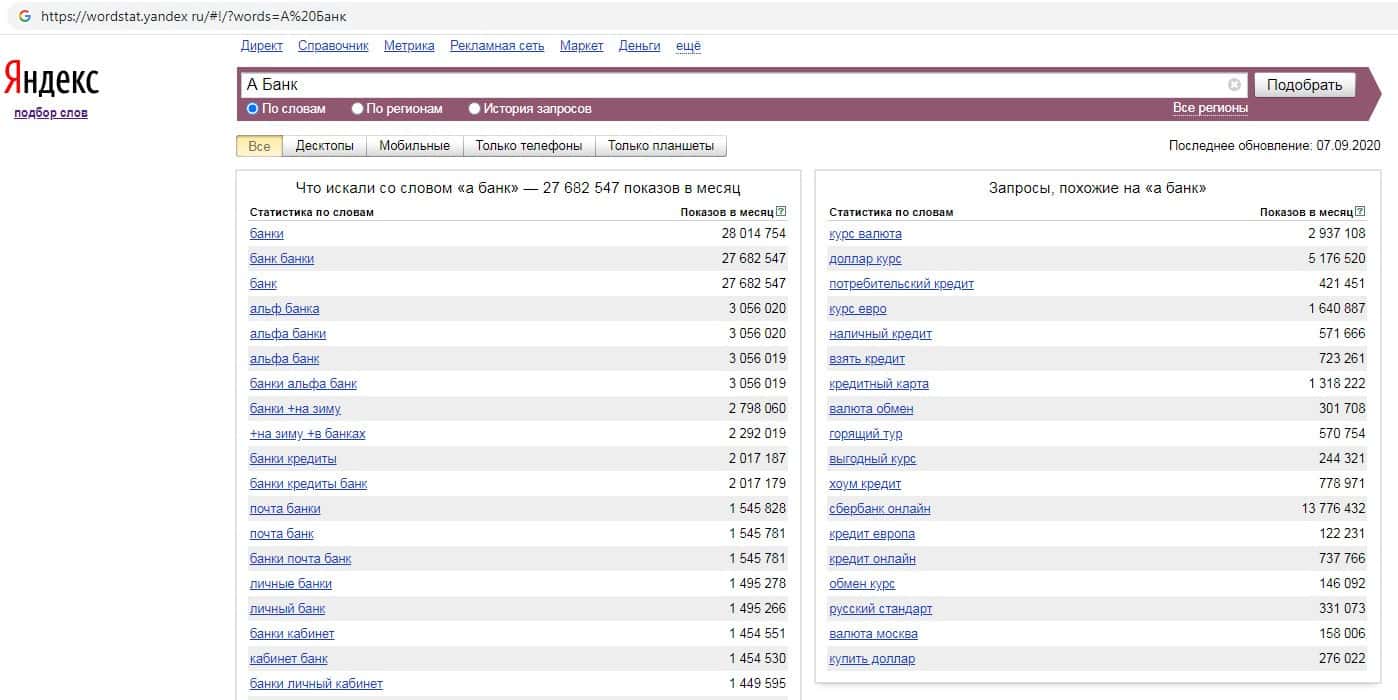1398x700 pixels.
Task: Click the 'альфа банк' keyword link
Action: pos(284,359)
